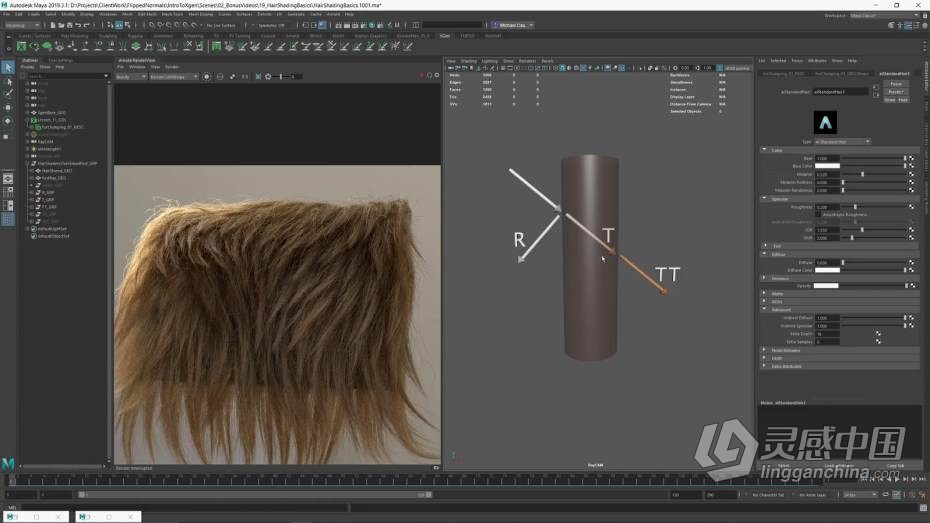Click the single-pane layout icon in sidebar
The image size is (930, 523).
click(9, 177)
